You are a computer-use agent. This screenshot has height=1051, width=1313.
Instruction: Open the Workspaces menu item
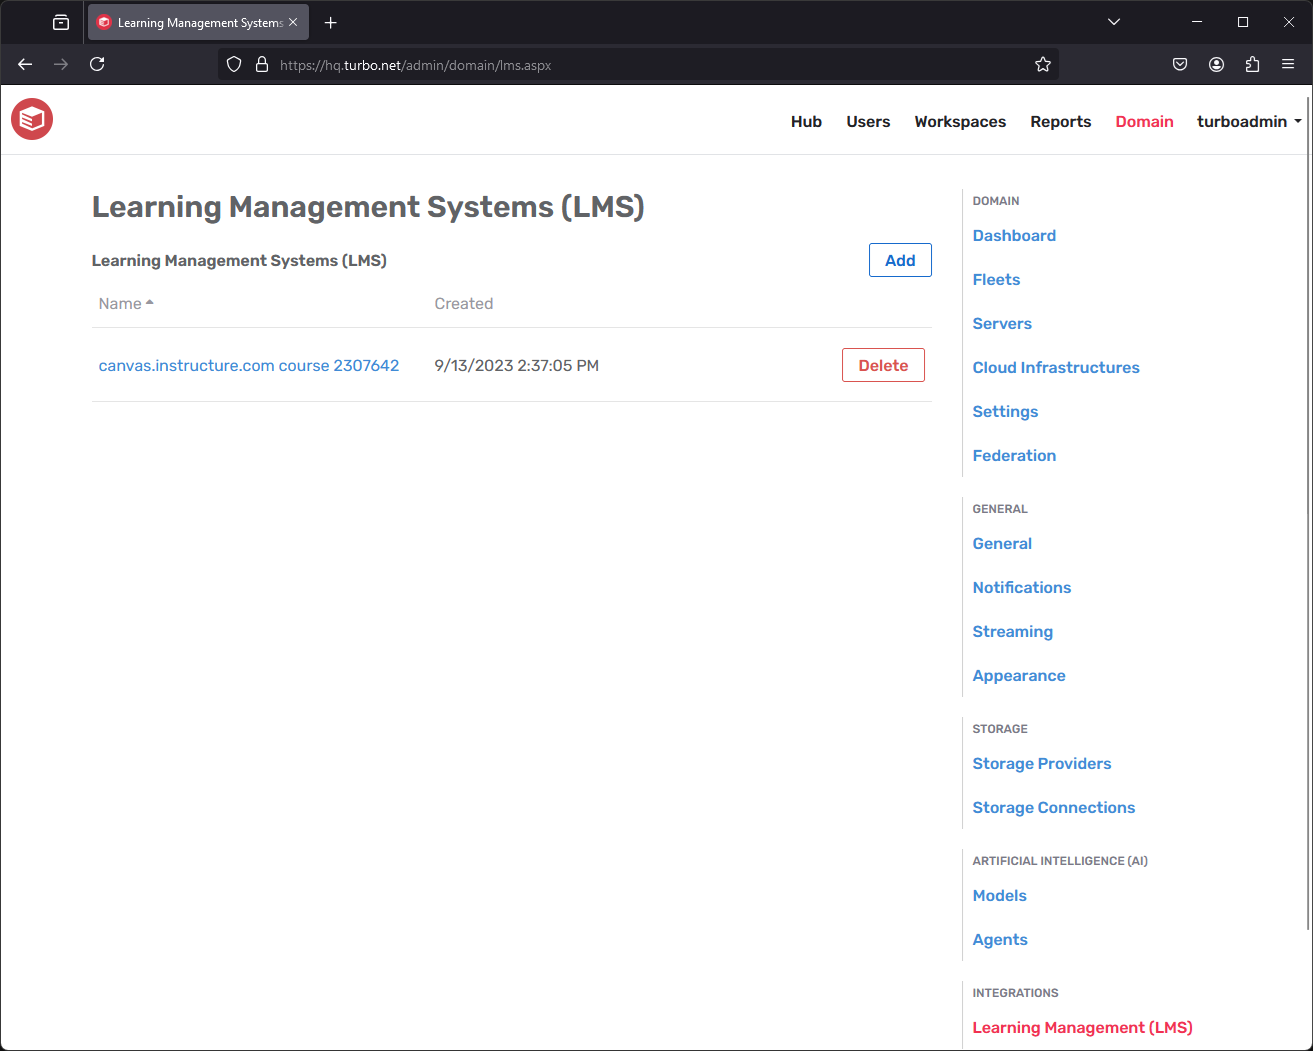tap(959, 121)
